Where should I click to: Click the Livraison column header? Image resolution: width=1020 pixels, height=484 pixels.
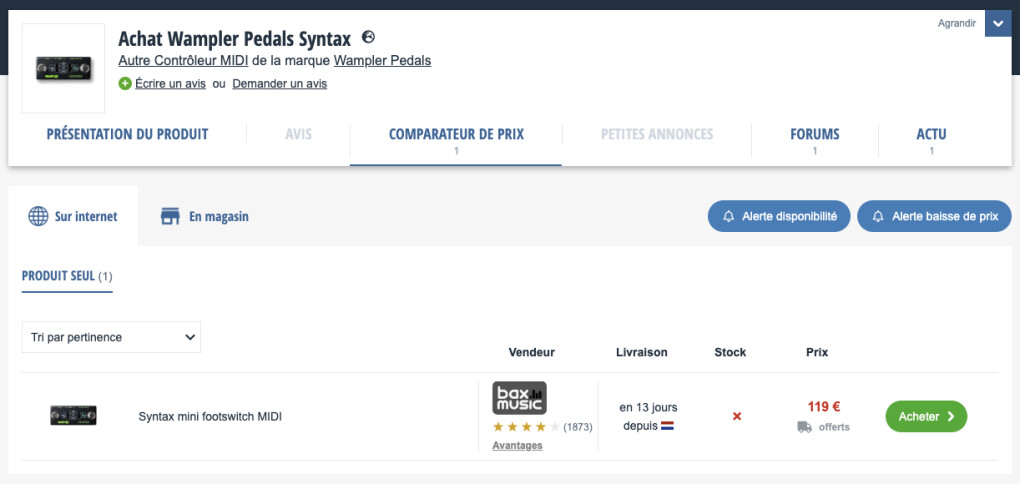[641, 352]
